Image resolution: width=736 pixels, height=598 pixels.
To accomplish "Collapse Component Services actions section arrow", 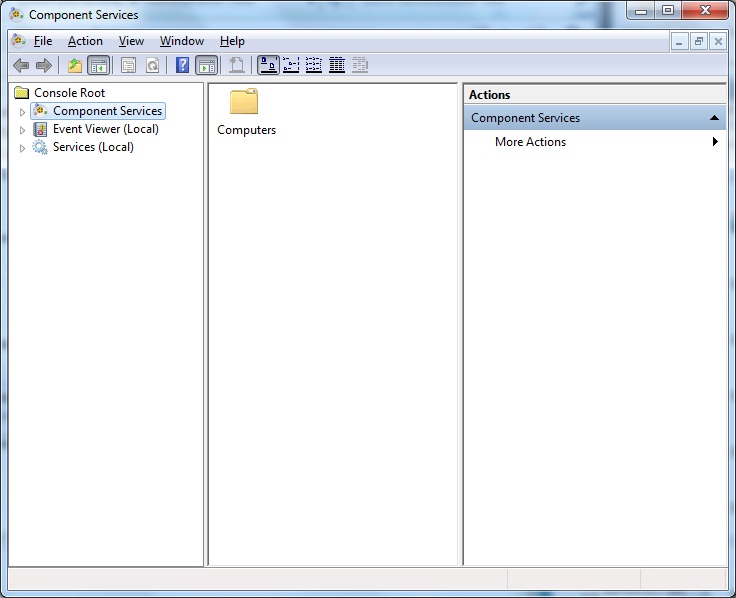I will pyautogui.click(x=714, y=118).
